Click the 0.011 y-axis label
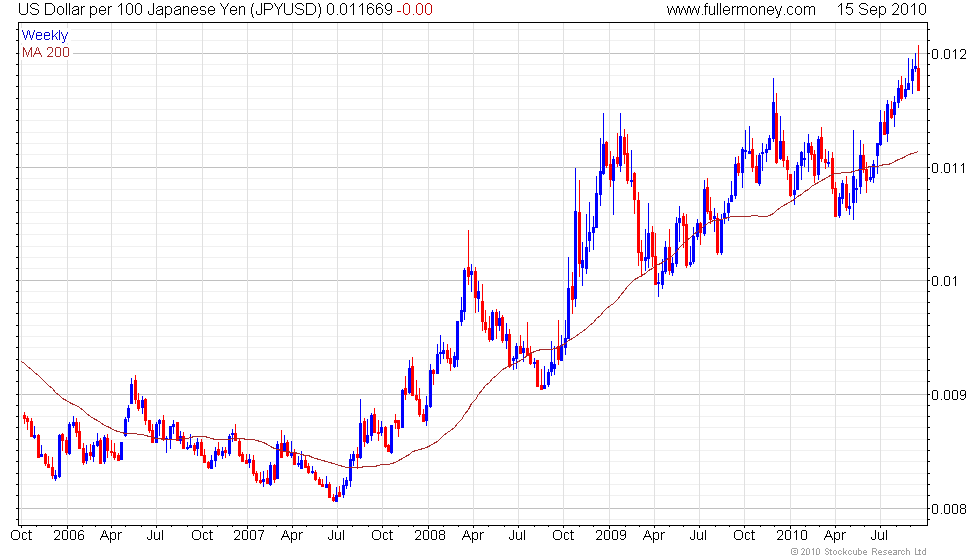 [949, 168]
